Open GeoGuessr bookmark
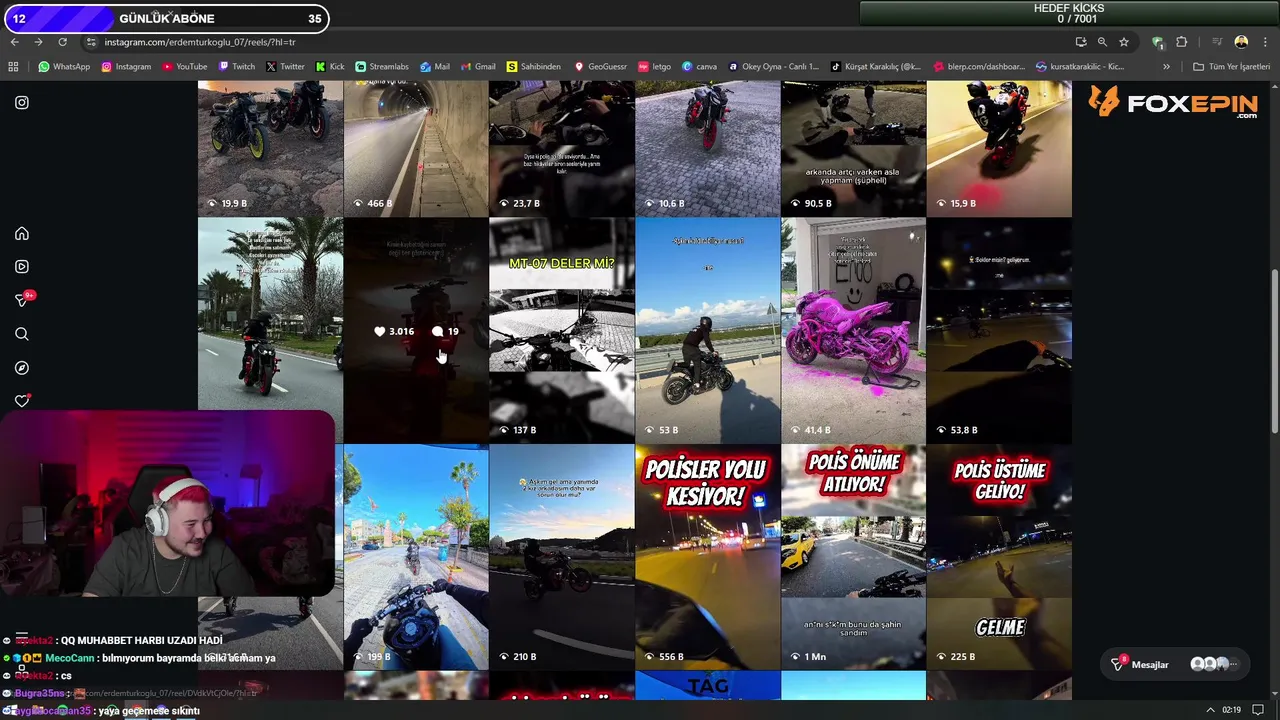The image size is (1280, 720). coord(600,67)
